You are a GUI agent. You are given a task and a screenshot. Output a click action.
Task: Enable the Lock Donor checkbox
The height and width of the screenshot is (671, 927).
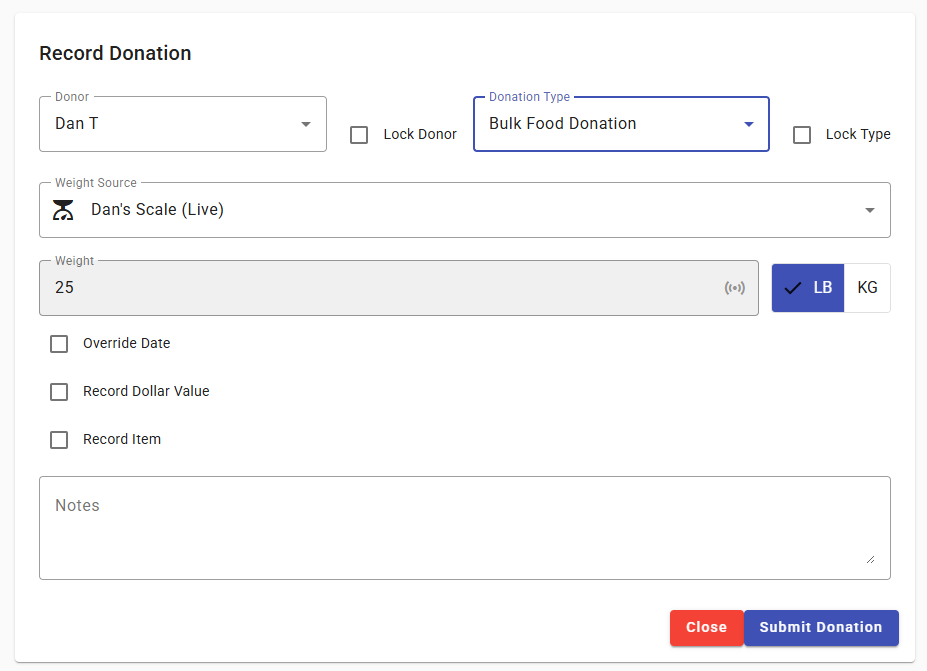pos(359,135)
